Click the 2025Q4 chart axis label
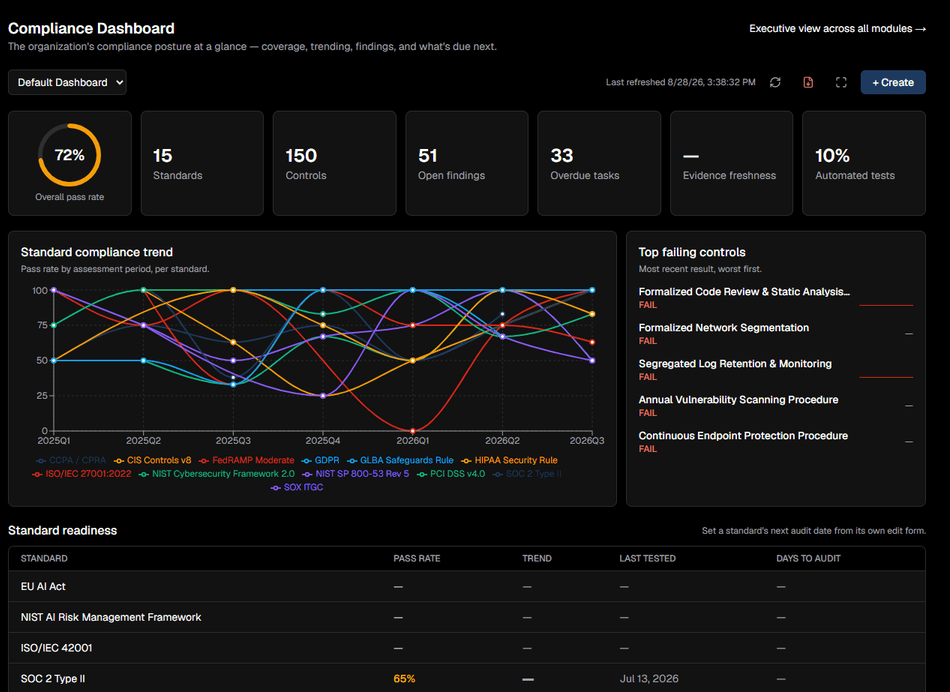Image resolution: width=950 pixels, height=692 pixels. [x=323, y=441]
